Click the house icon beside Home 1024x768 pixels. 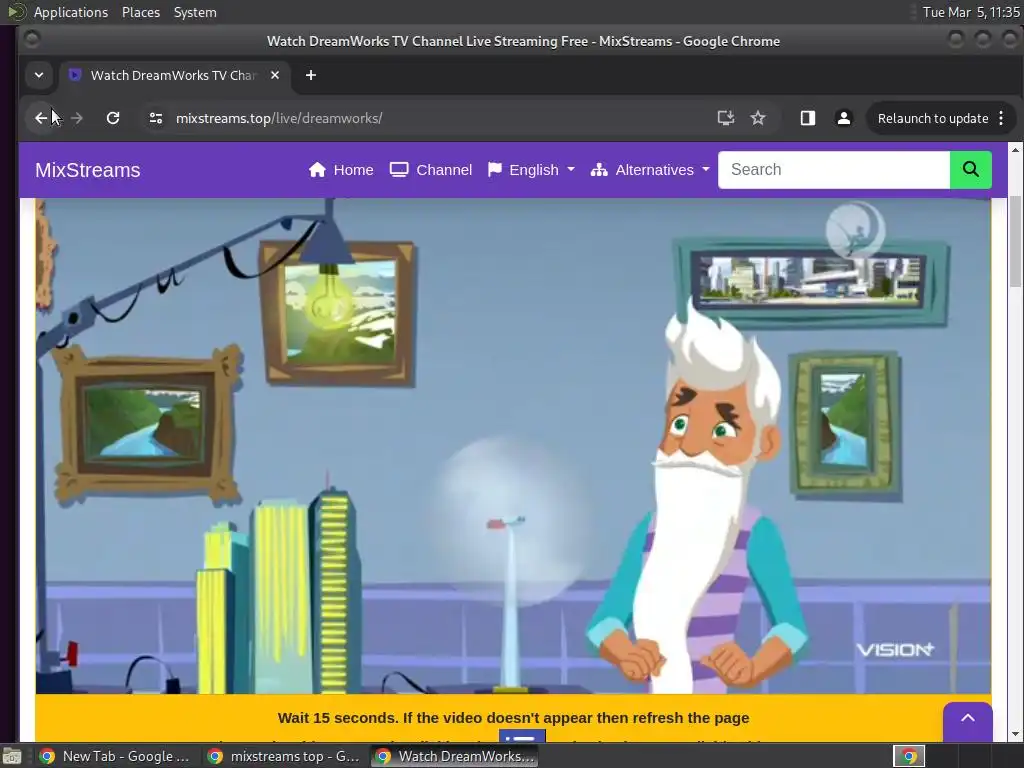click(317, 170)
